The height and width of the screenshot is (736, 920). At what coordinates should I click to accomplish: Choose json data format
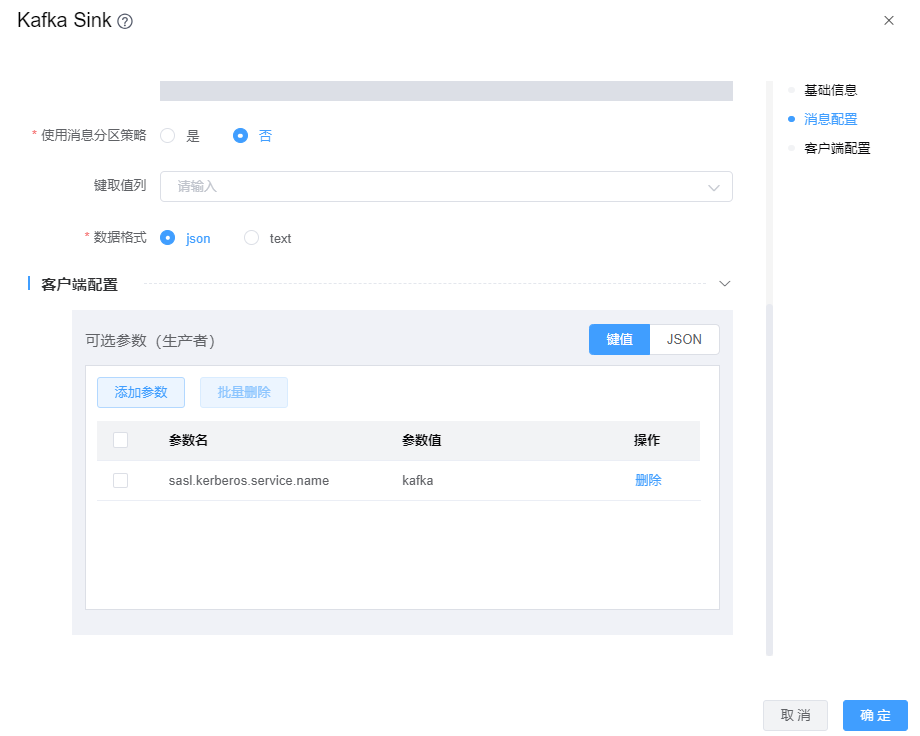click(x=168, y=238)
